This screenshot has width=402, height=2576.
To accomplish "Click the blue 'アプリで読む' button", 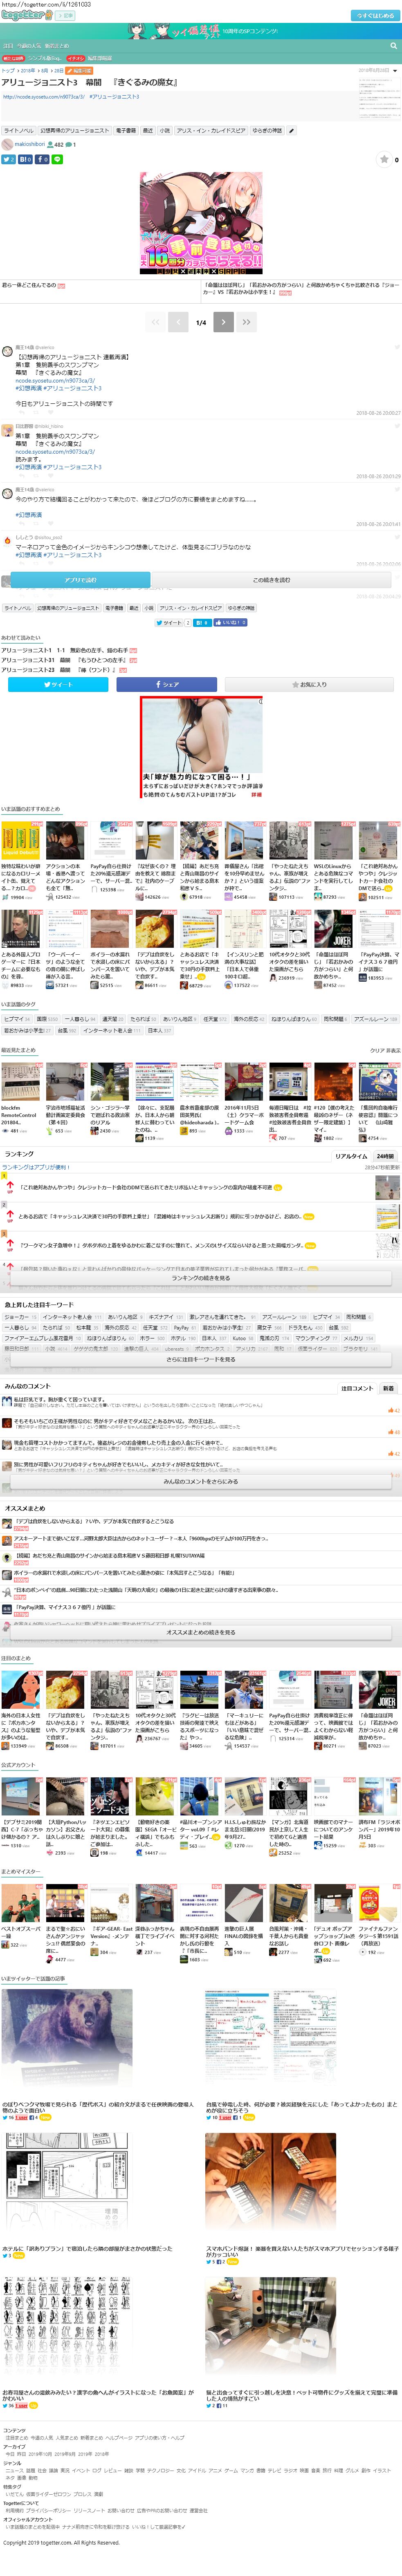I will click(x=80, y=580).
